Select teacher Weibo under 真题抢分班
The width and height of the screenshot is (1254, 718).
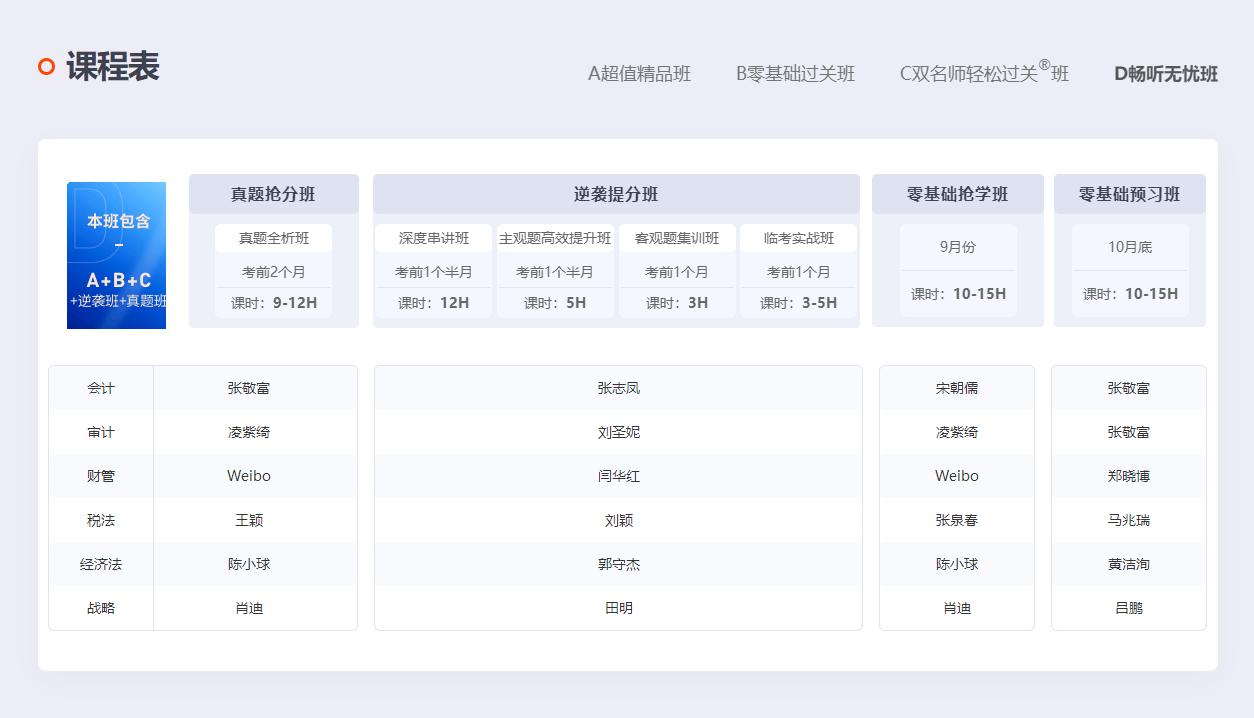249,476
